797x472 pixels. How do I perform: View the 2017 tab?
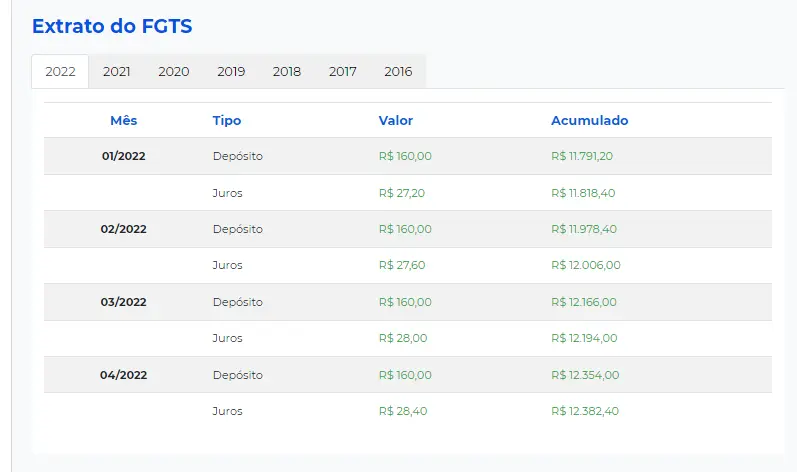pos(343,72)
